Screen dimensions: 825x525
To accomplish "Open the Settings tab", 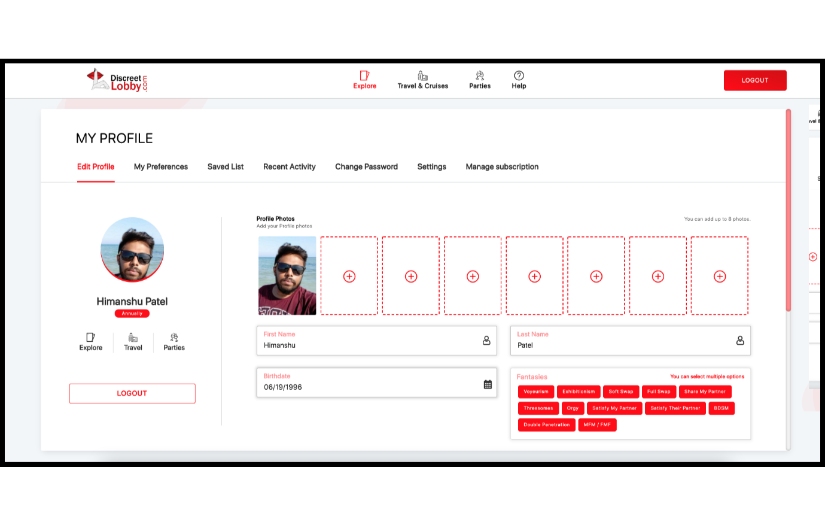I will click(x=431, y=167).
